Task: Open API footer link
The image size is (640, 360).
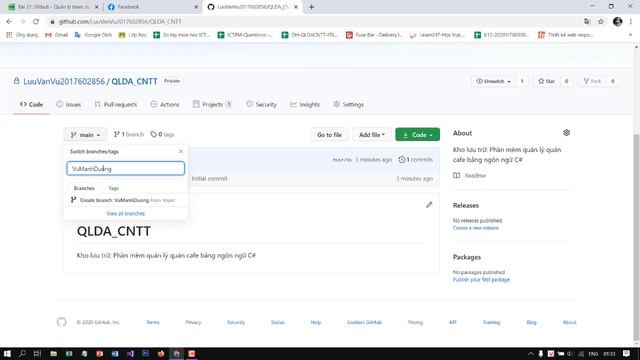Action: click(x=453, y=322)
